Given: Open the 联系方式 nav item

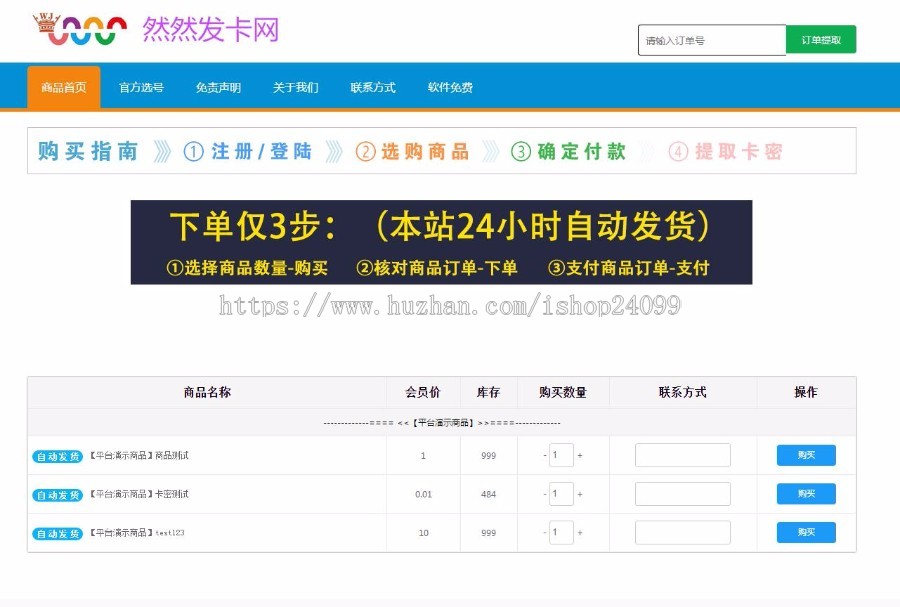Looking at the screenshot, I should [373, 87].
